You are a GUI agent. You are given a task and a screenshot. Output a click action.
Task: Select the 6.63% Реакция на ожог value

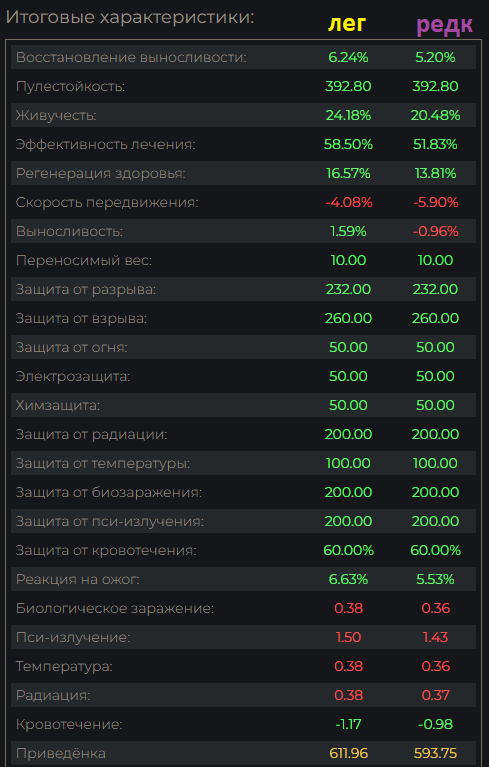click(348, 579)
